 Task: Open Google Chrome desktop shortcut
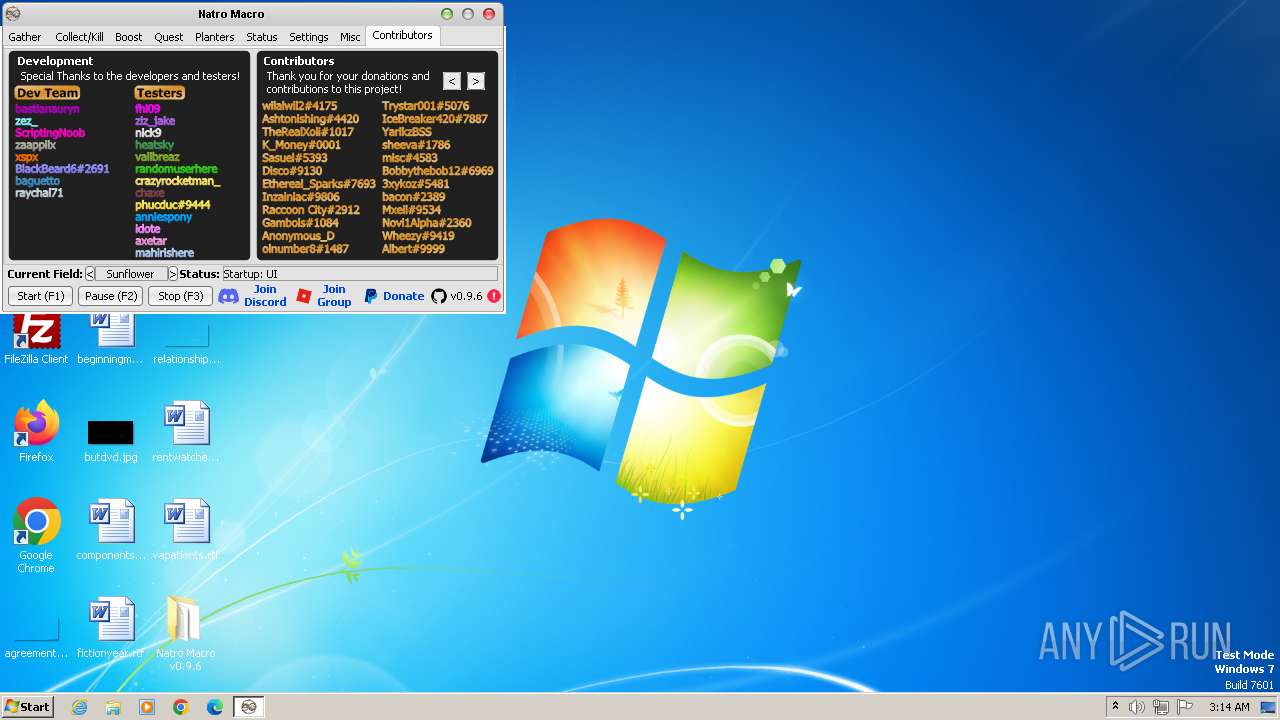point(36,536)
